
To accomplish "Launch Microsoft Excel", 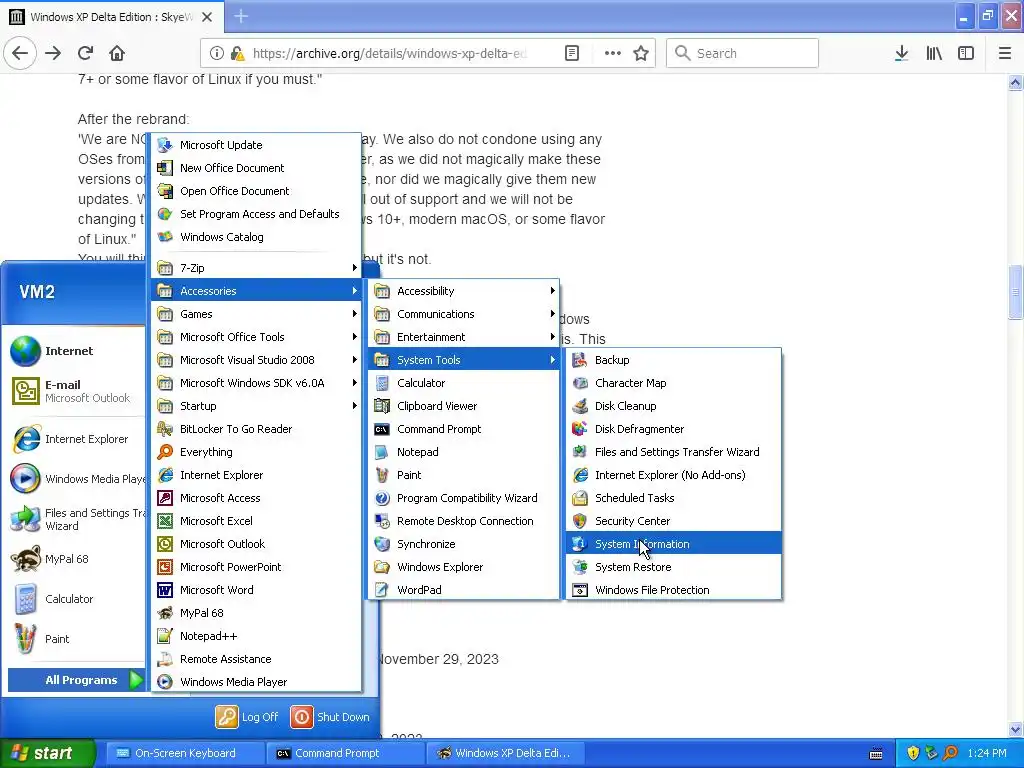I will [x=256, y=520].
